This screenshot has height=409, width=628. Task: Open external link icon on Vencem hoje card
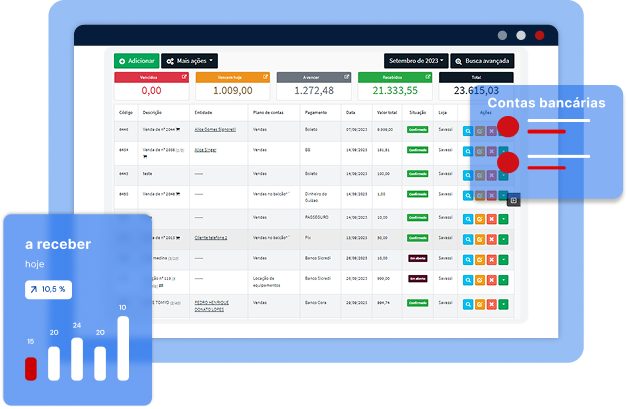pyautogui.click(x=265, y=77)
